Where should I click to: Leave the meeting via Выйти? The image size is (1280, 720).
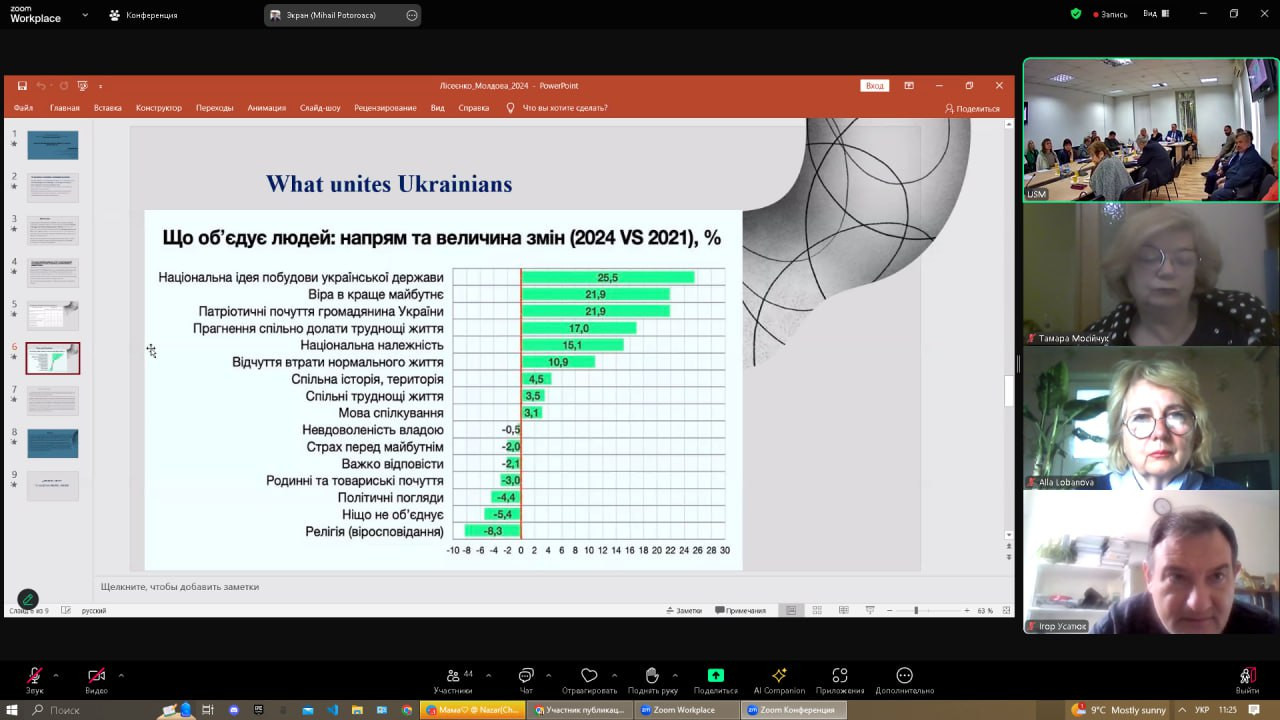[1246, 677]
